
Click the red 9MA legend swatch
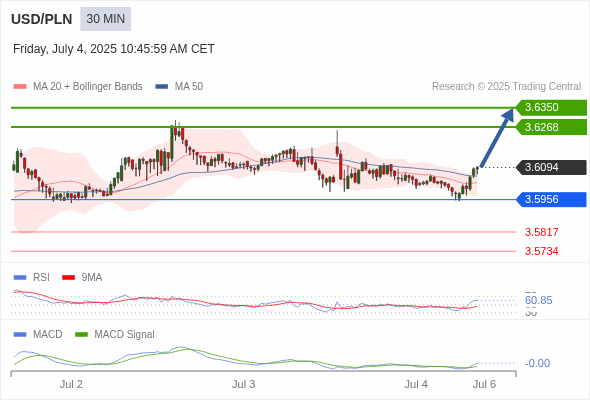pyautogui.click(x=68, y=278)
